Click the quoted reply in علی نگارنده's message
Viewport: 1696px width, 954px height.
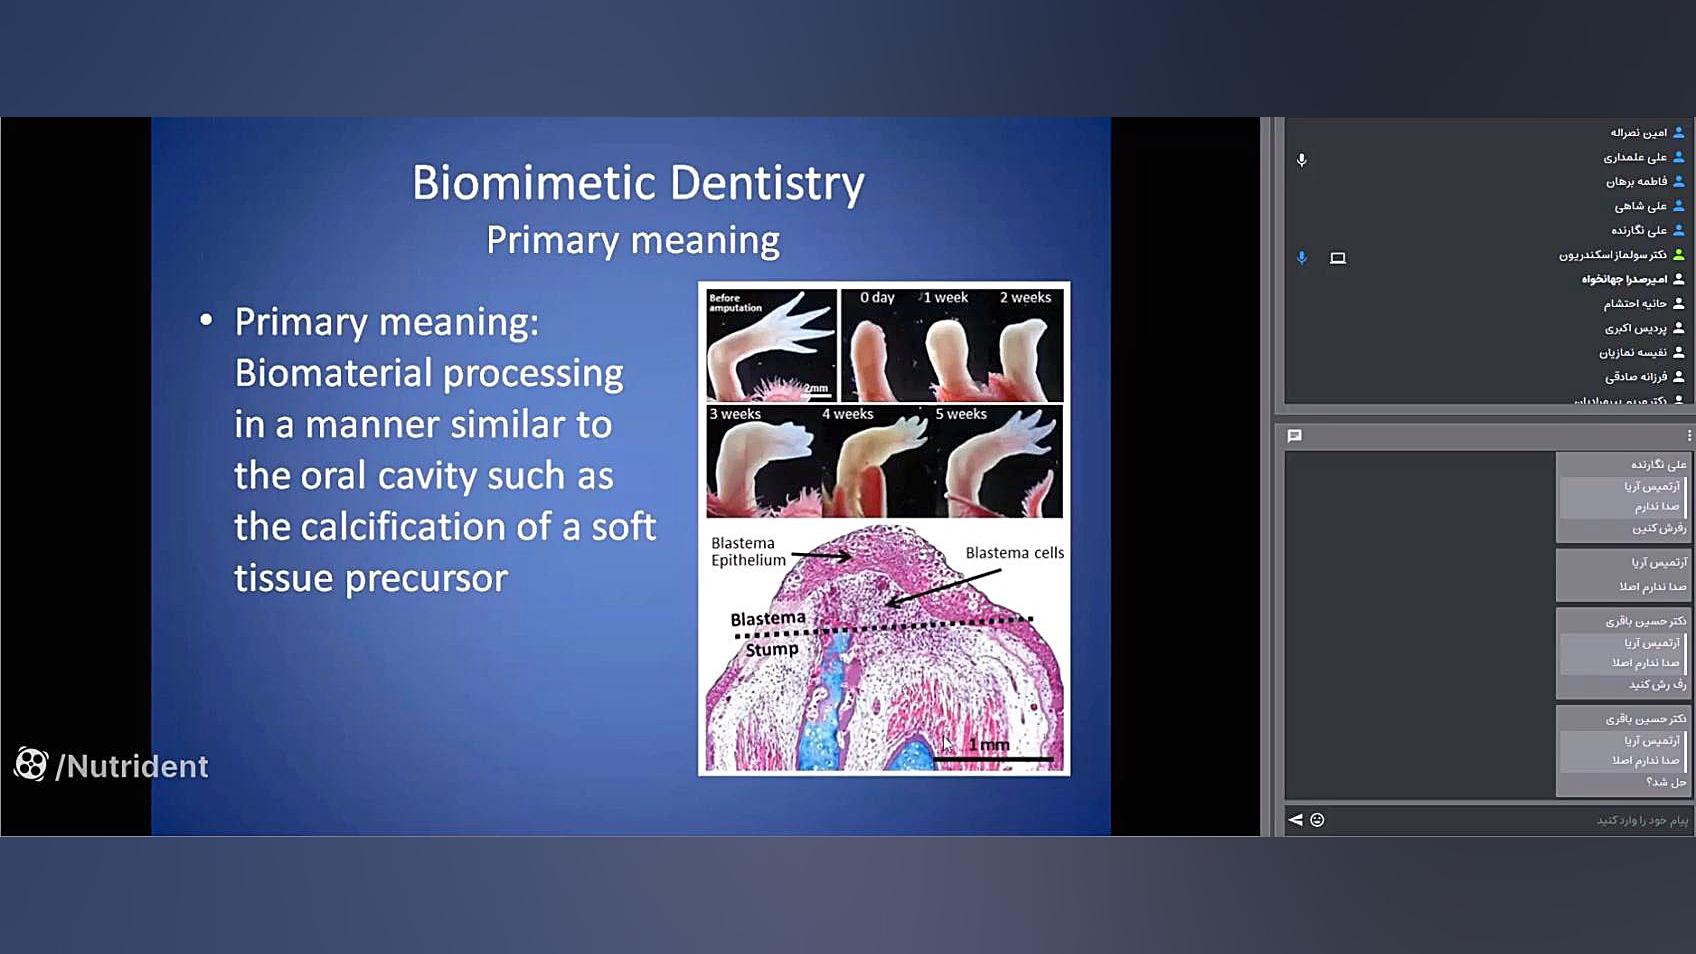[x=1622, y=497]
